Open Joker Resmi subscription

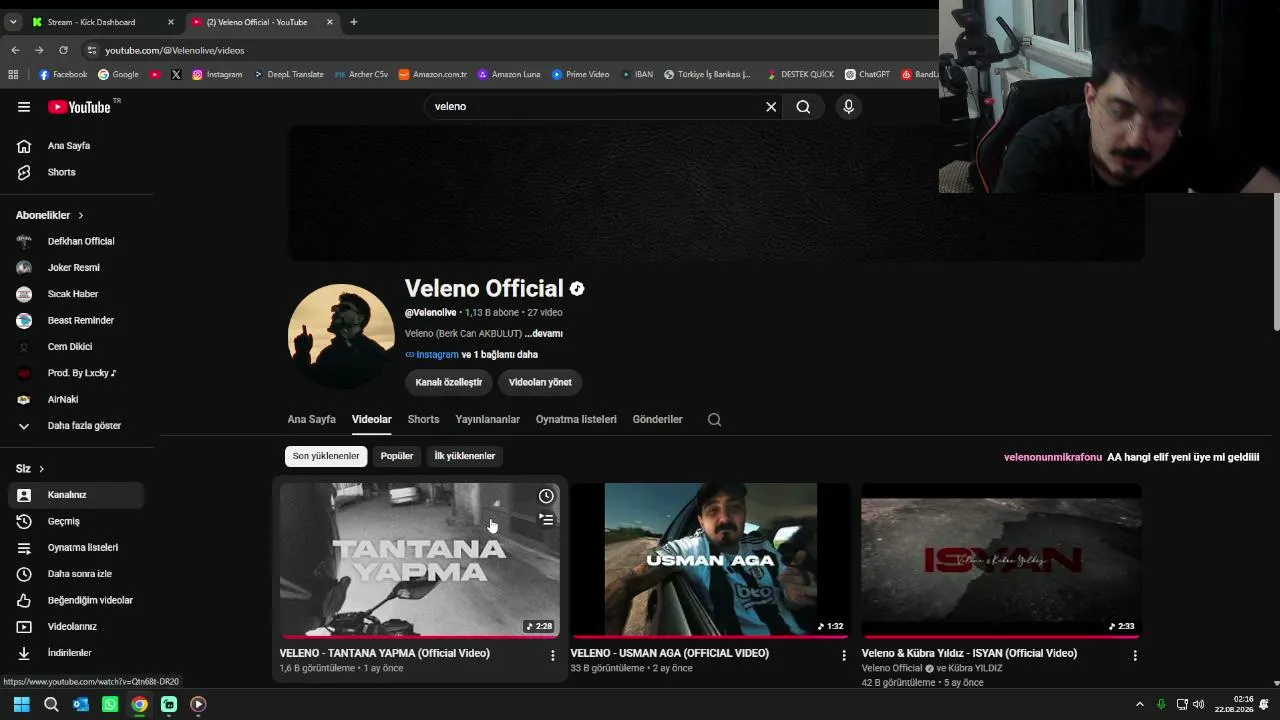[x=76, y=268]
